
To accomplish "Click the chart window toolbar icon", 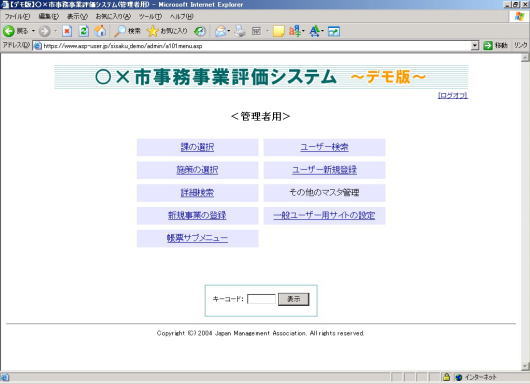I will click(x=334, y=31).
